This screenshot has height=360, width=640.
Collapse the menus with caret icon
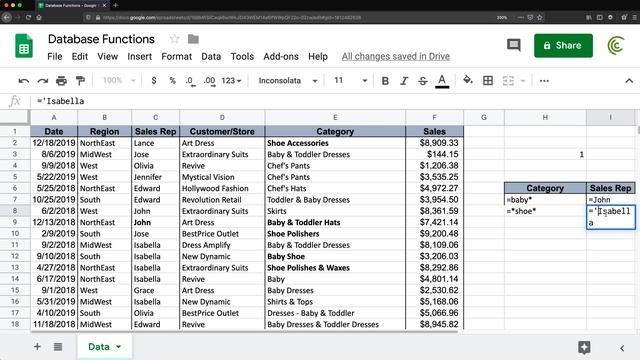629,81
